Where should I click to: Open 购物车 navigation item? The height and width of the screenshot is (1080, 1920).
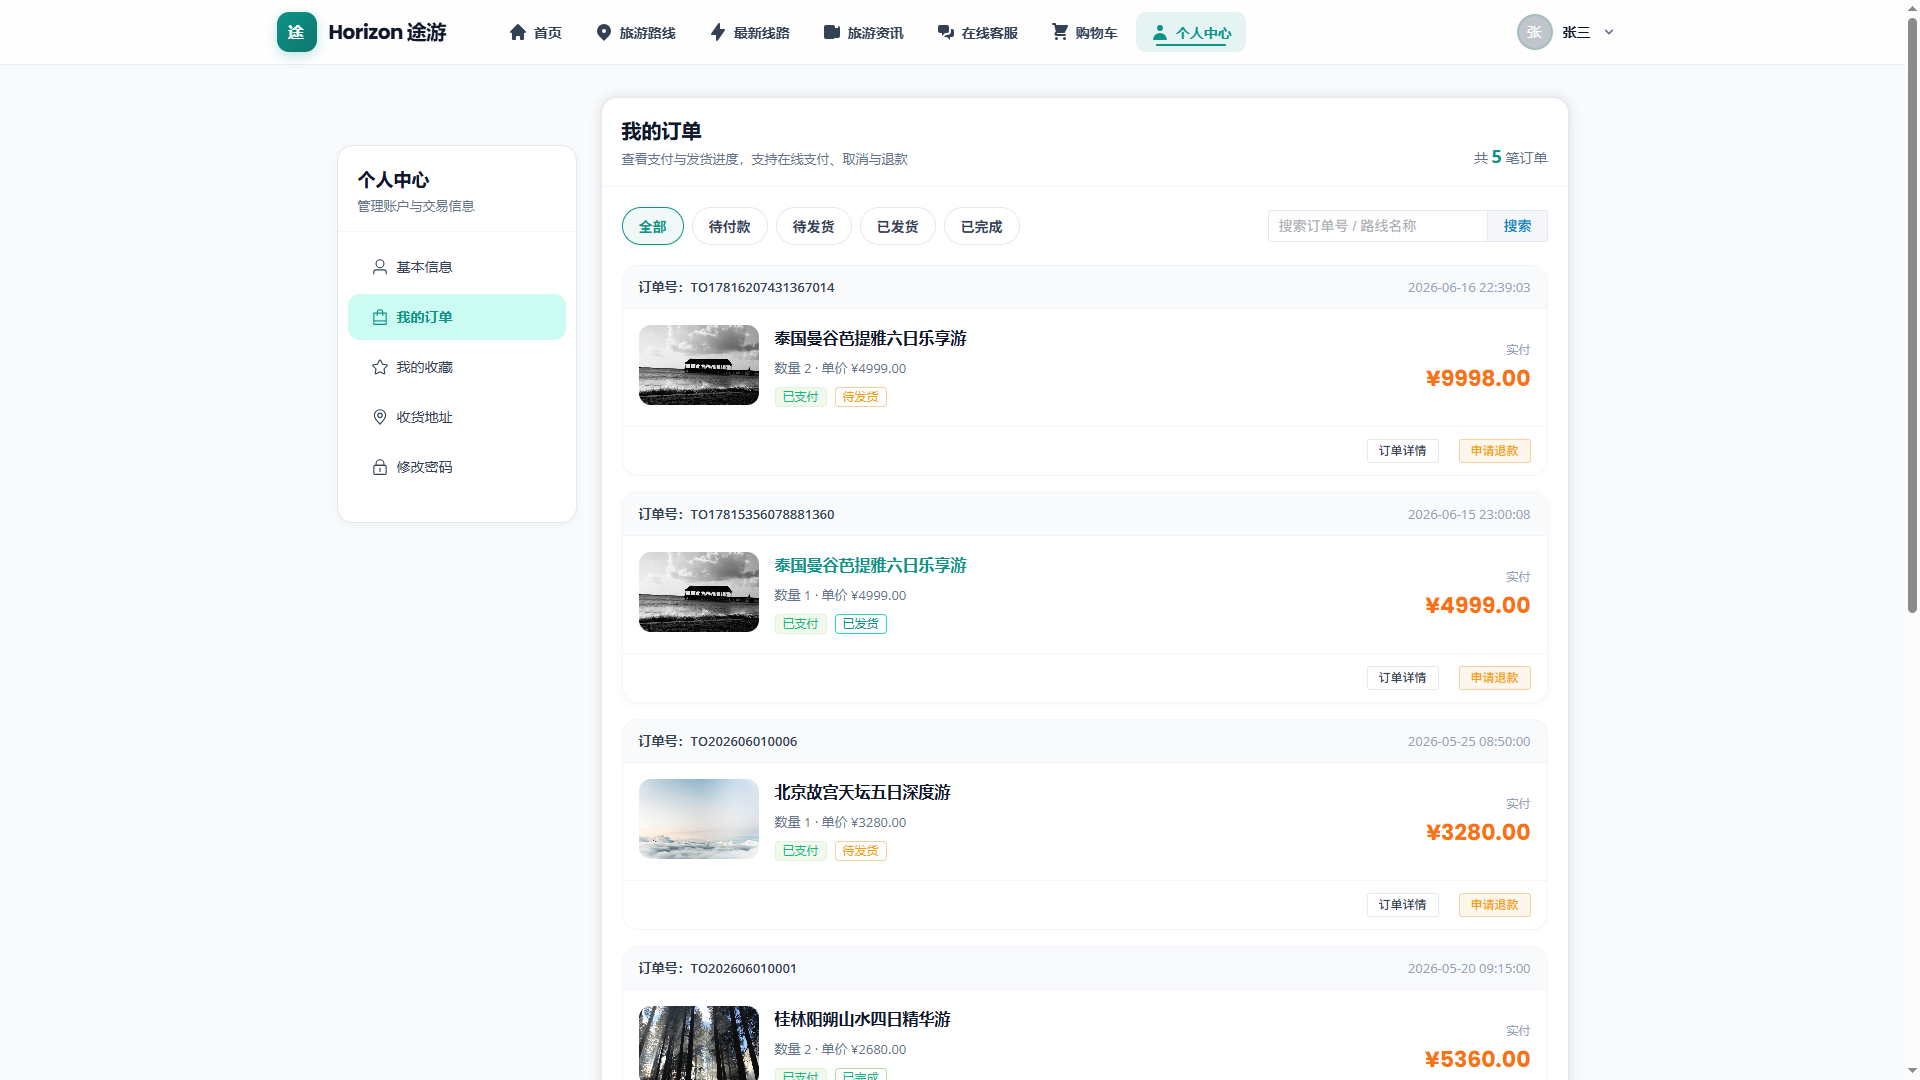(1084, 32)
